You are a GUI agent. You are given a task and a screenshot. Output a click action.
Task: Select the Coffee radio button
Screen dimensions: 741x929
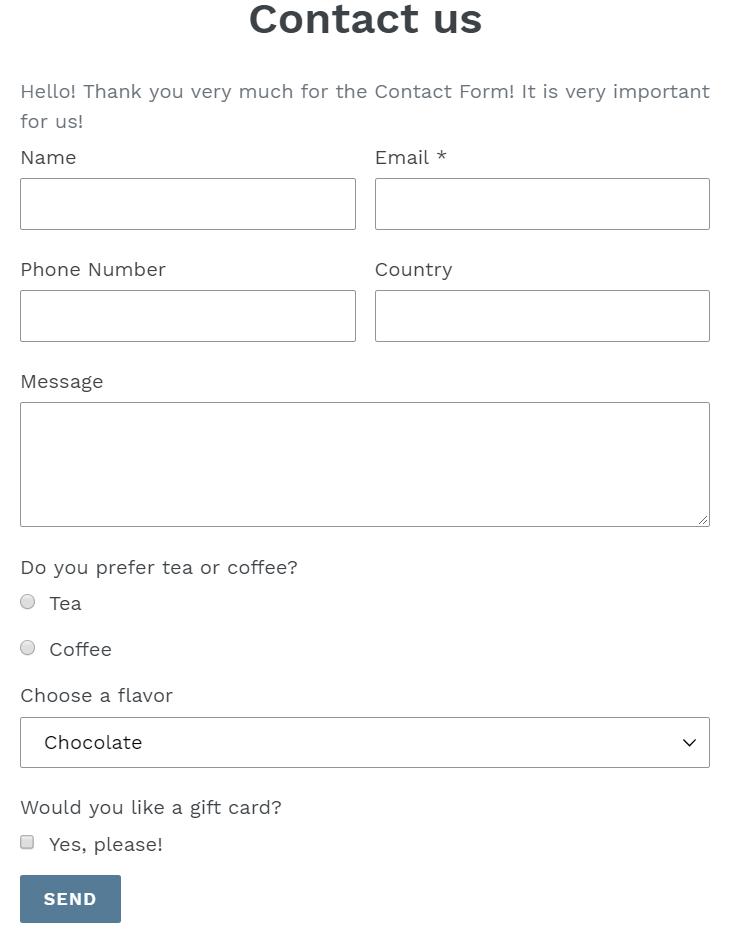[x=27, y=647]
